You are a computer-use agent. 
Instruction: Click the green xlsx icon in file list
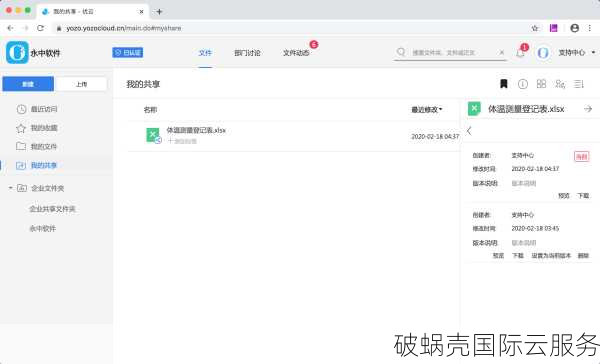point(153,135)
